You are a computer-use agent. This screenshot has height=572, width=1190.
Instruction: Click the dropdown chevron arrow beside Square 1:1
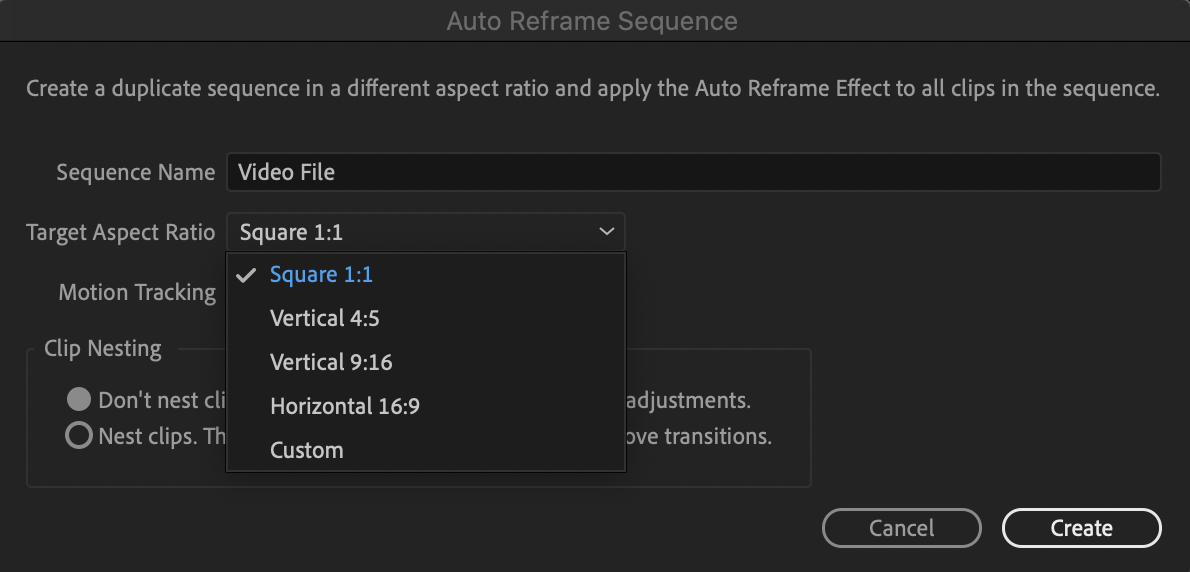(606, 232)
